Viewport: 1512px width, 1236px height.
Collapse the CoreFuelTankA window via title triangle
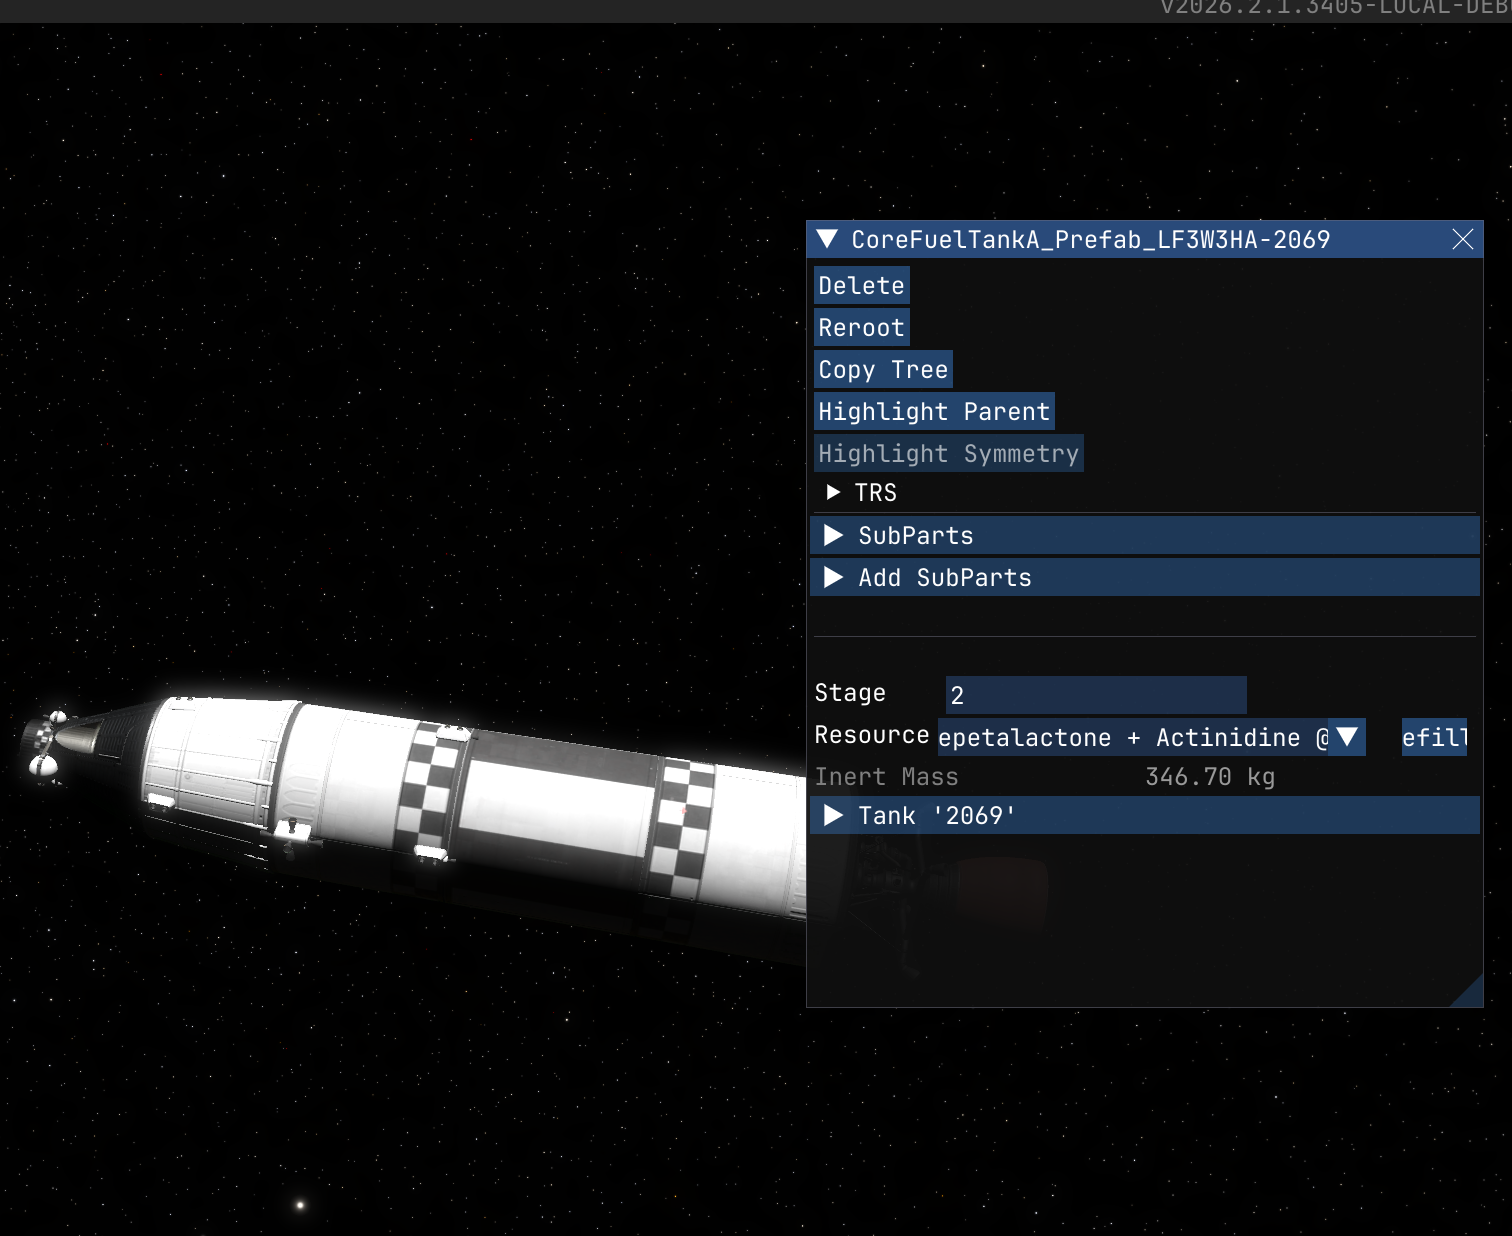(827, 239)
